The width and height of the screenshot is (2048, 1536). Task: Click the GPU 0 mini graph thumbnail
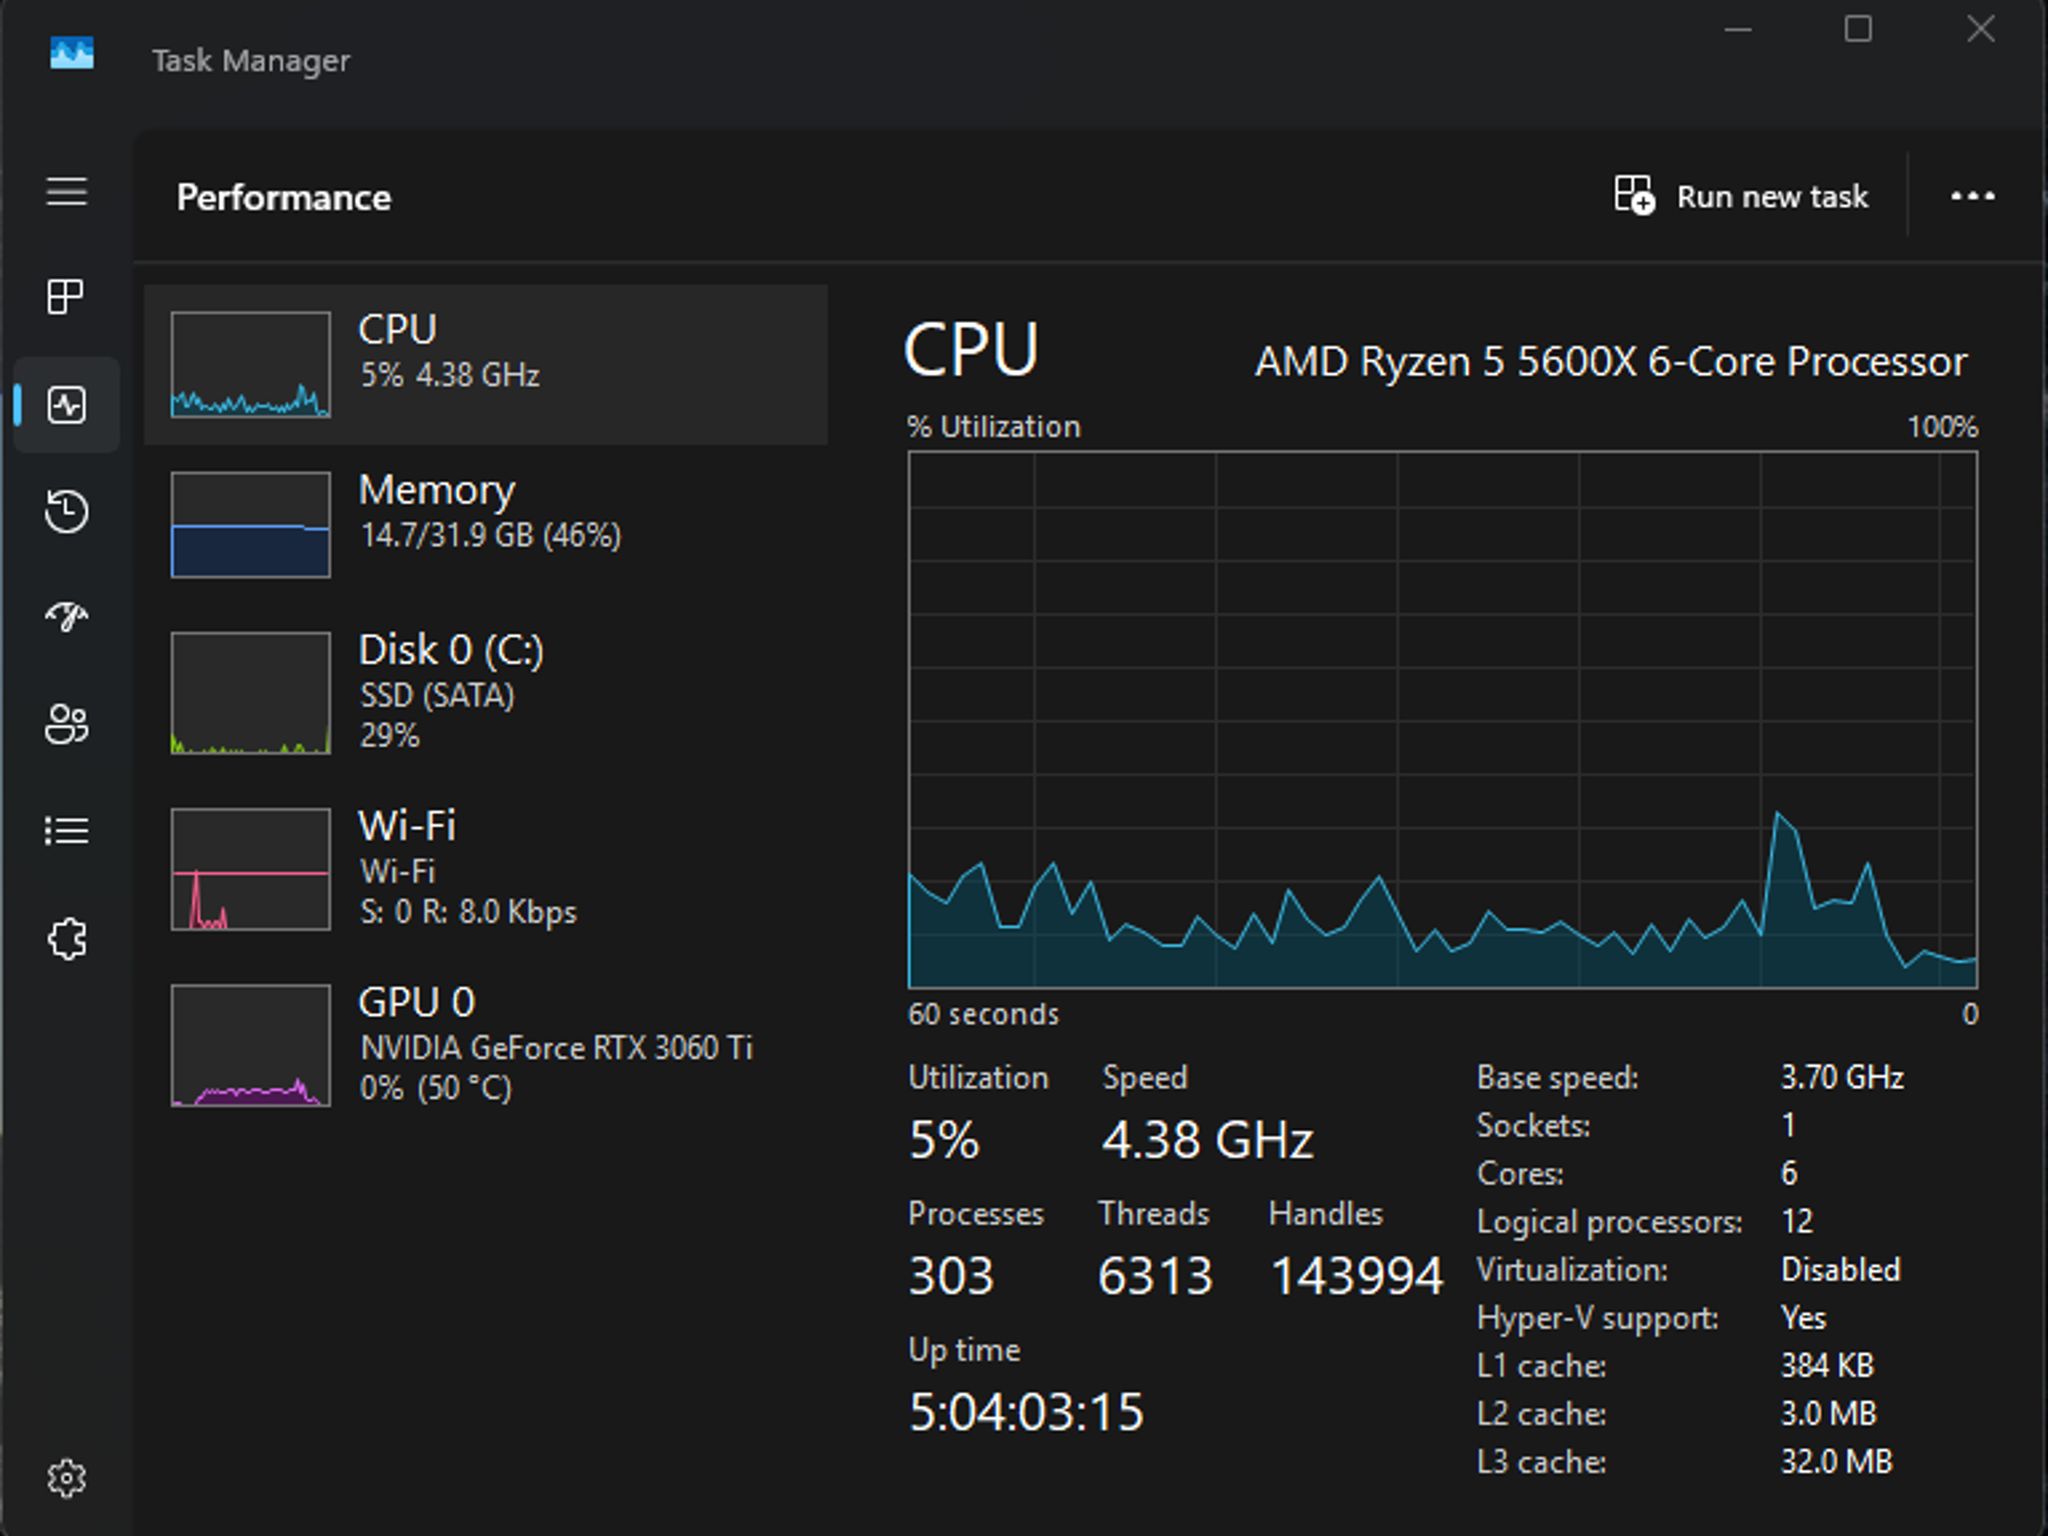(x=251, y=1045)
